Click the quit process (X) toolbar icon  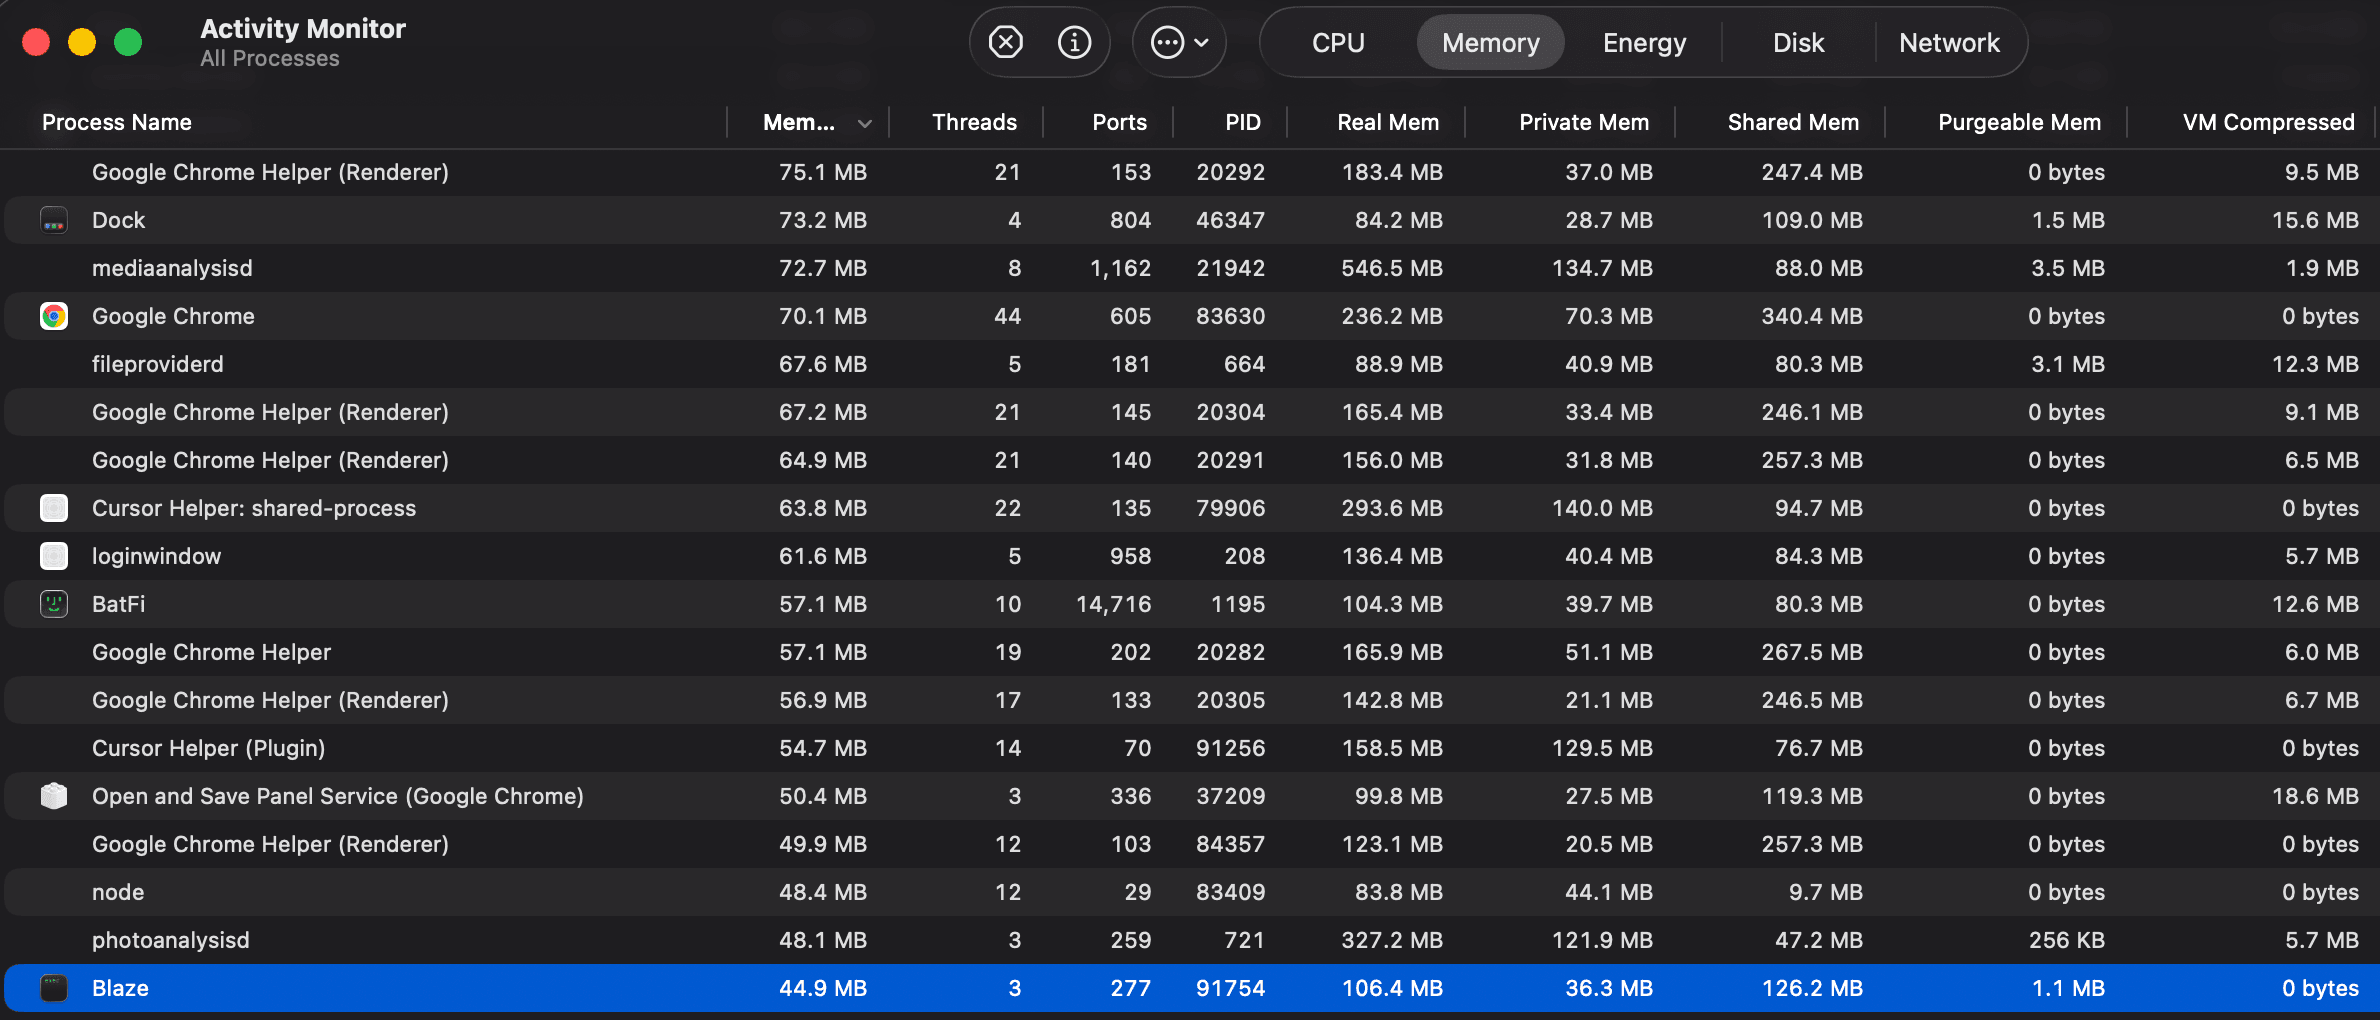1005,42
